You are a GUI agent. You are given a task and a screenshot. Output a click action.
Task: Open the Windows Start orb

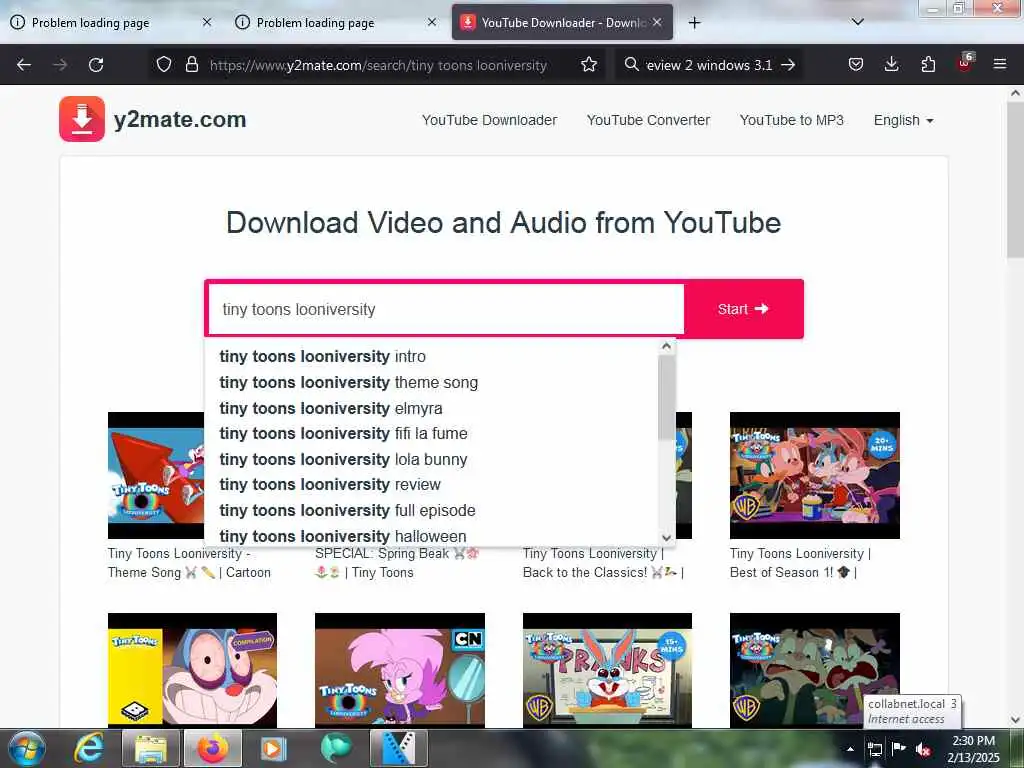click(x=27, y=748)
